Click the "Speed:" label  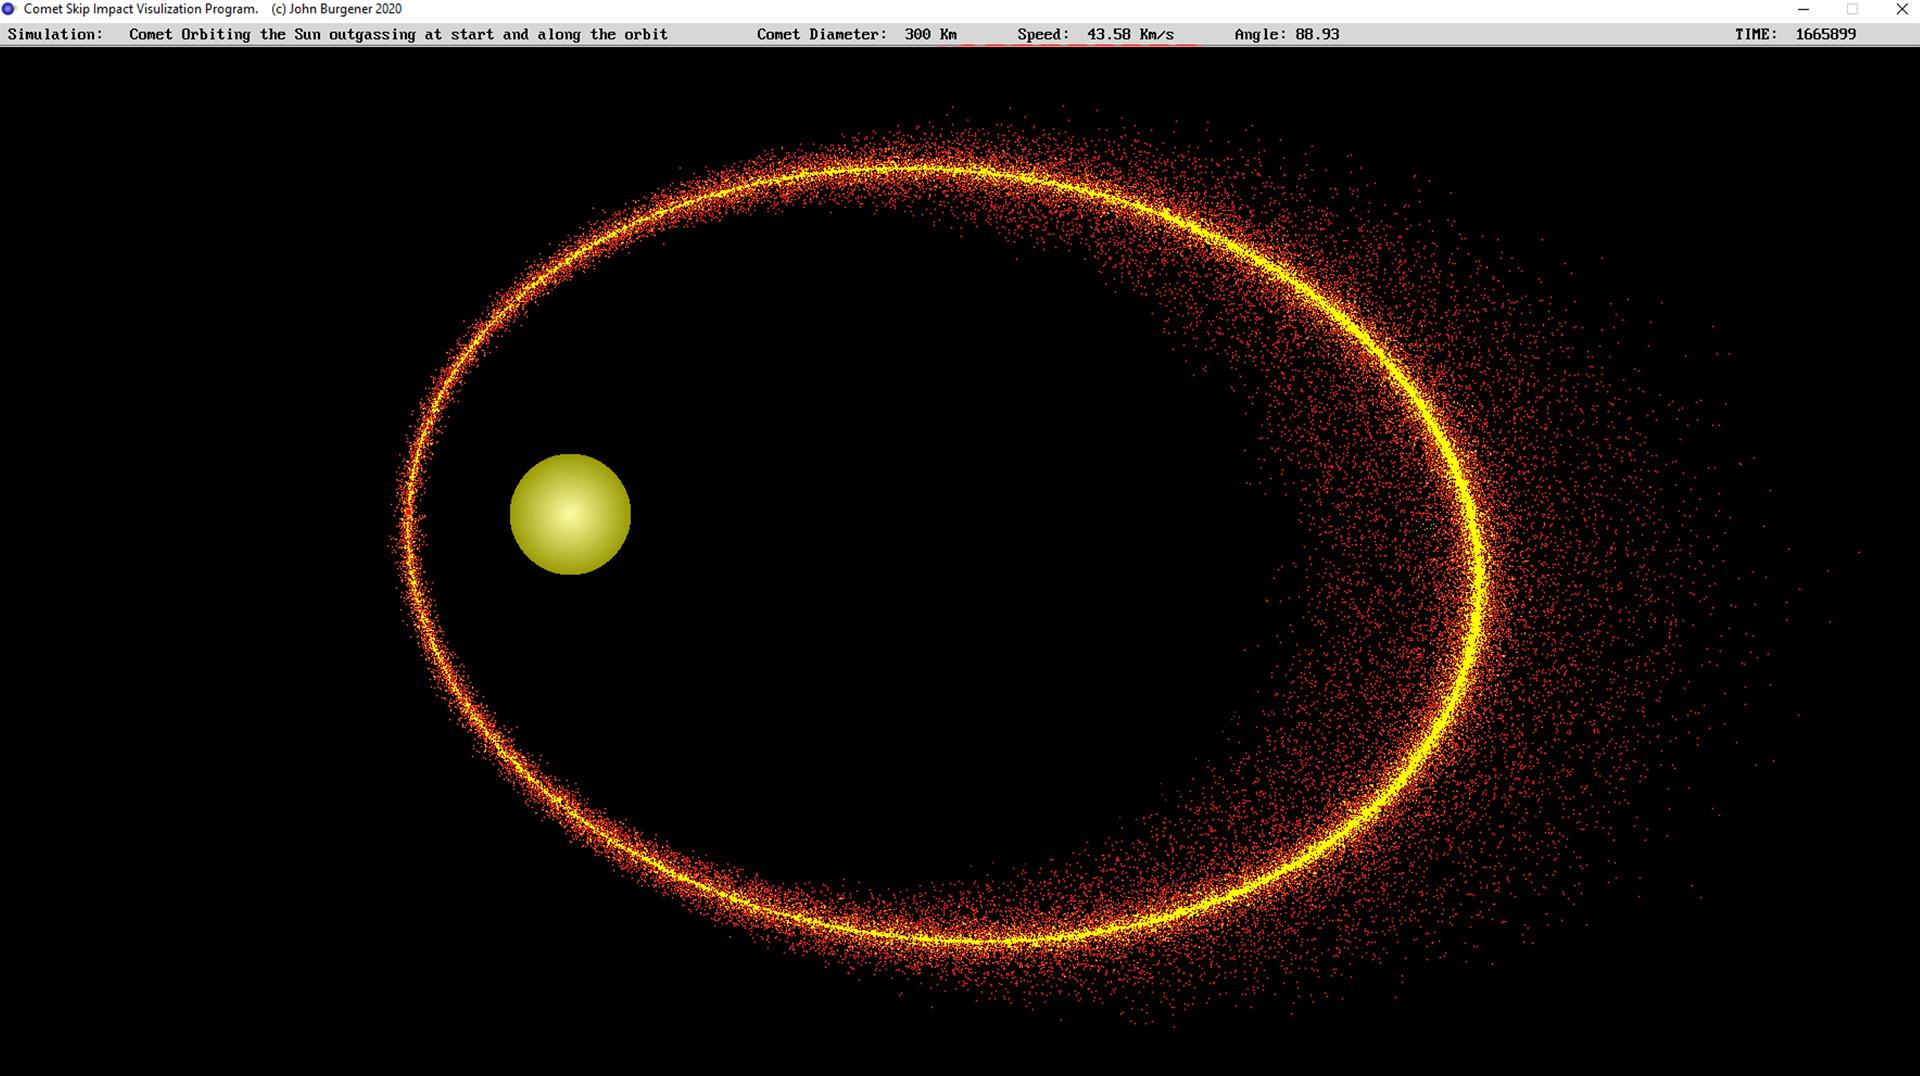pos(1043,34)
